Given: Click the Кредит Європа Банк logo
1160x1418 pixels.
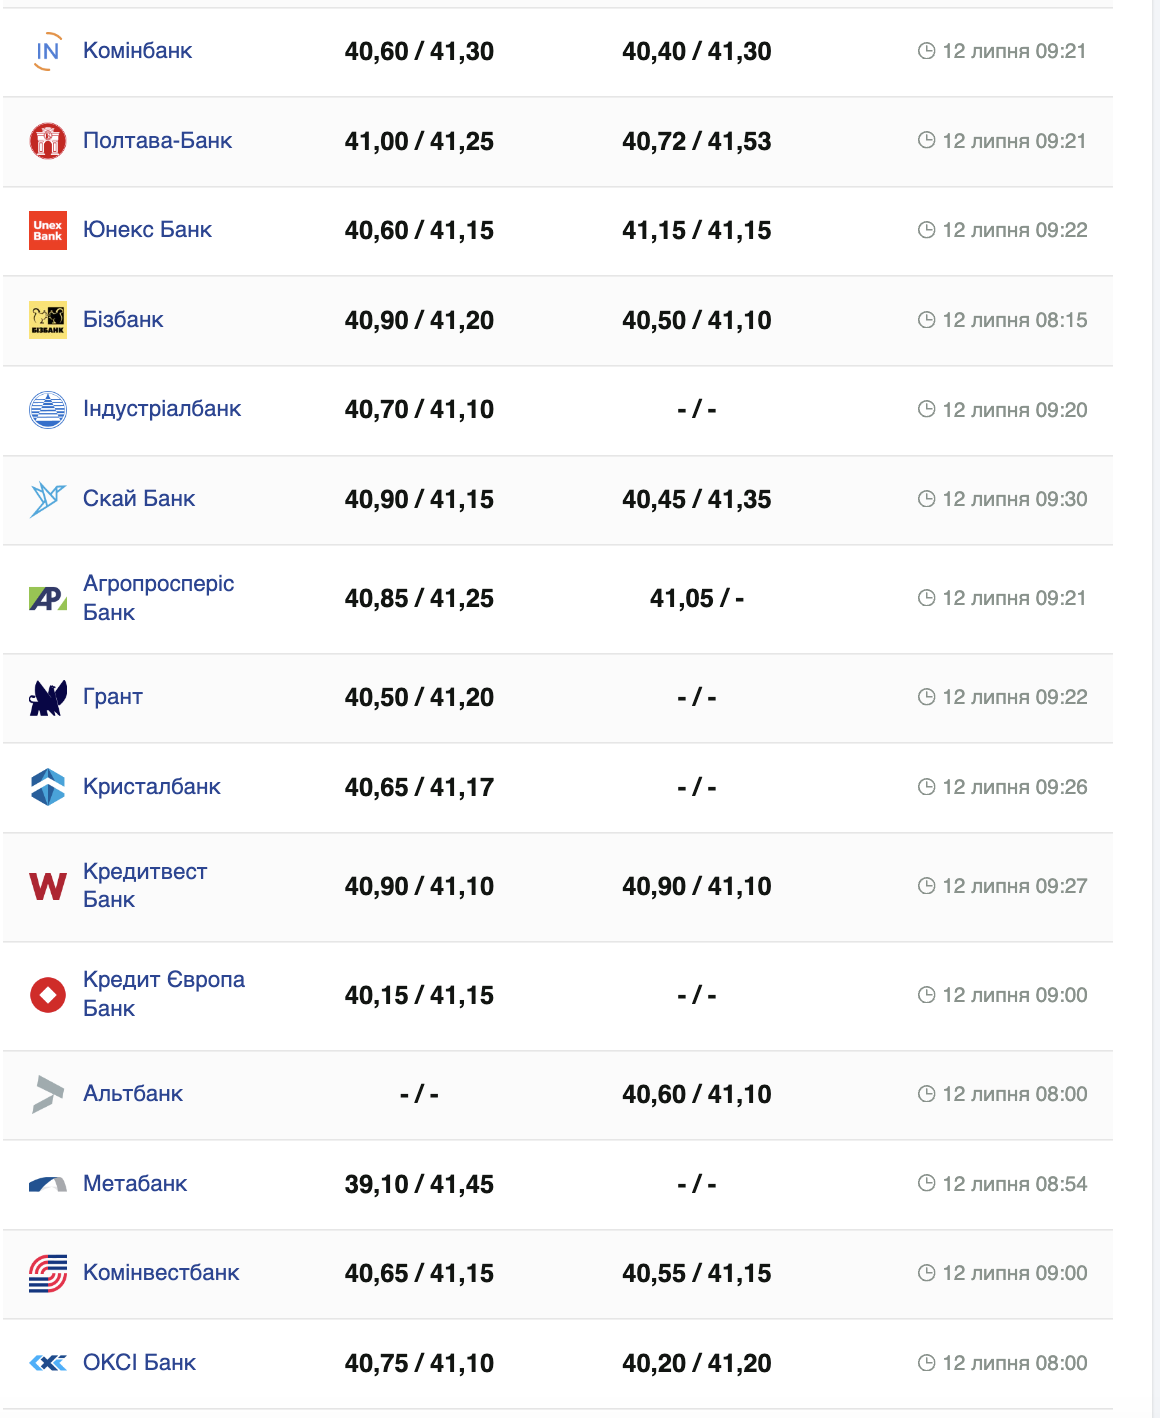Looking at the screenshot, I should click(x=47, y=995).
